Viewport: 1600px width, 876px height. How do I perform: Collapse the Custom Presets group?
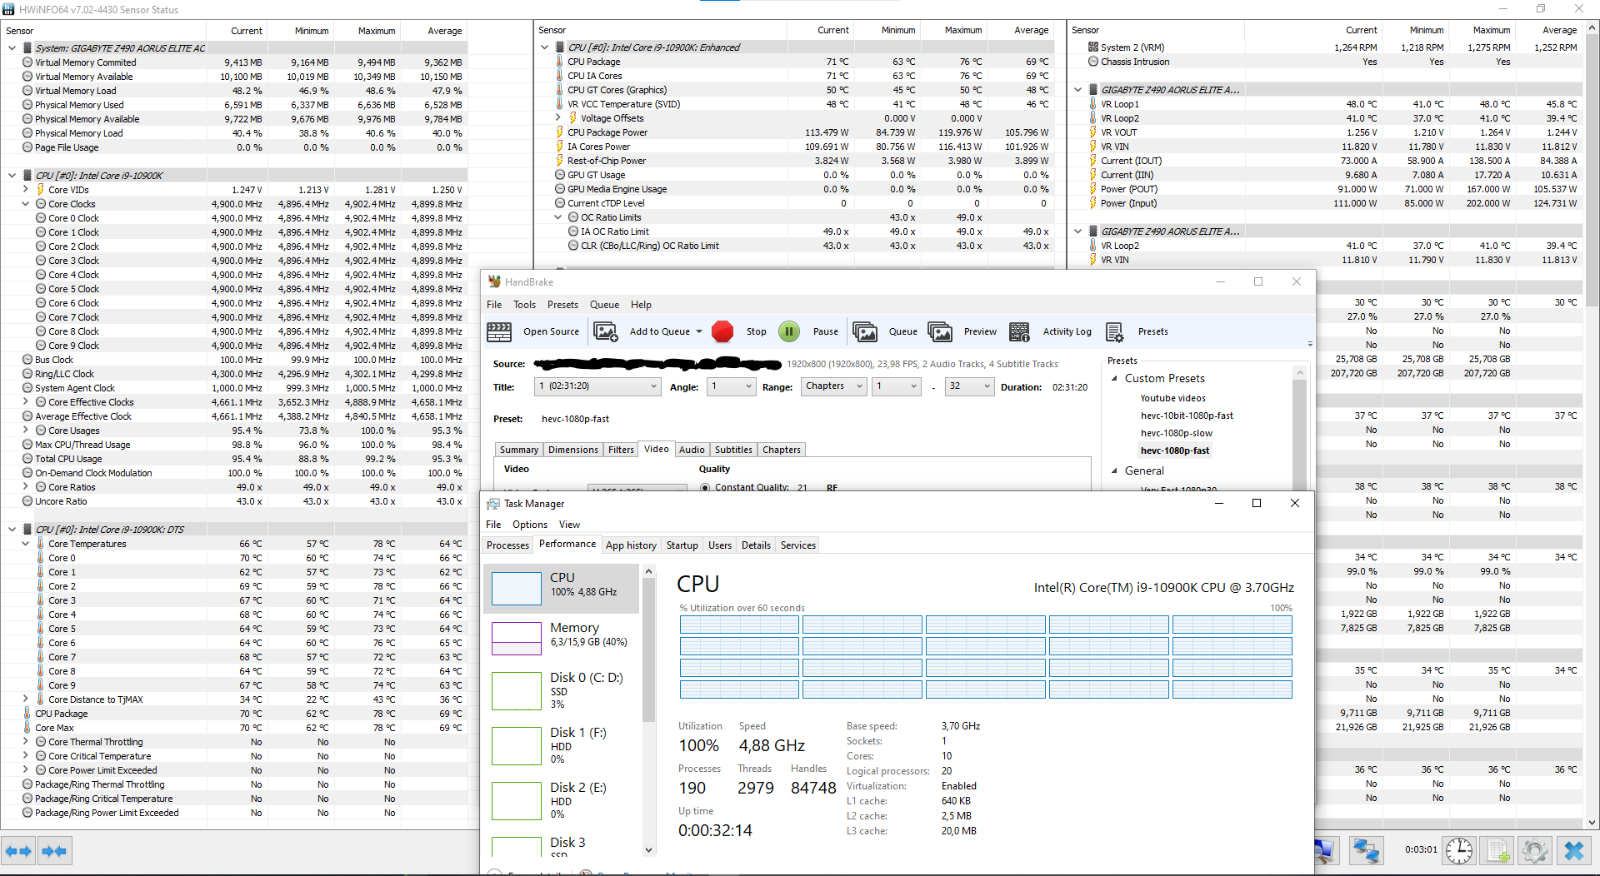(x=1114, y=379)
